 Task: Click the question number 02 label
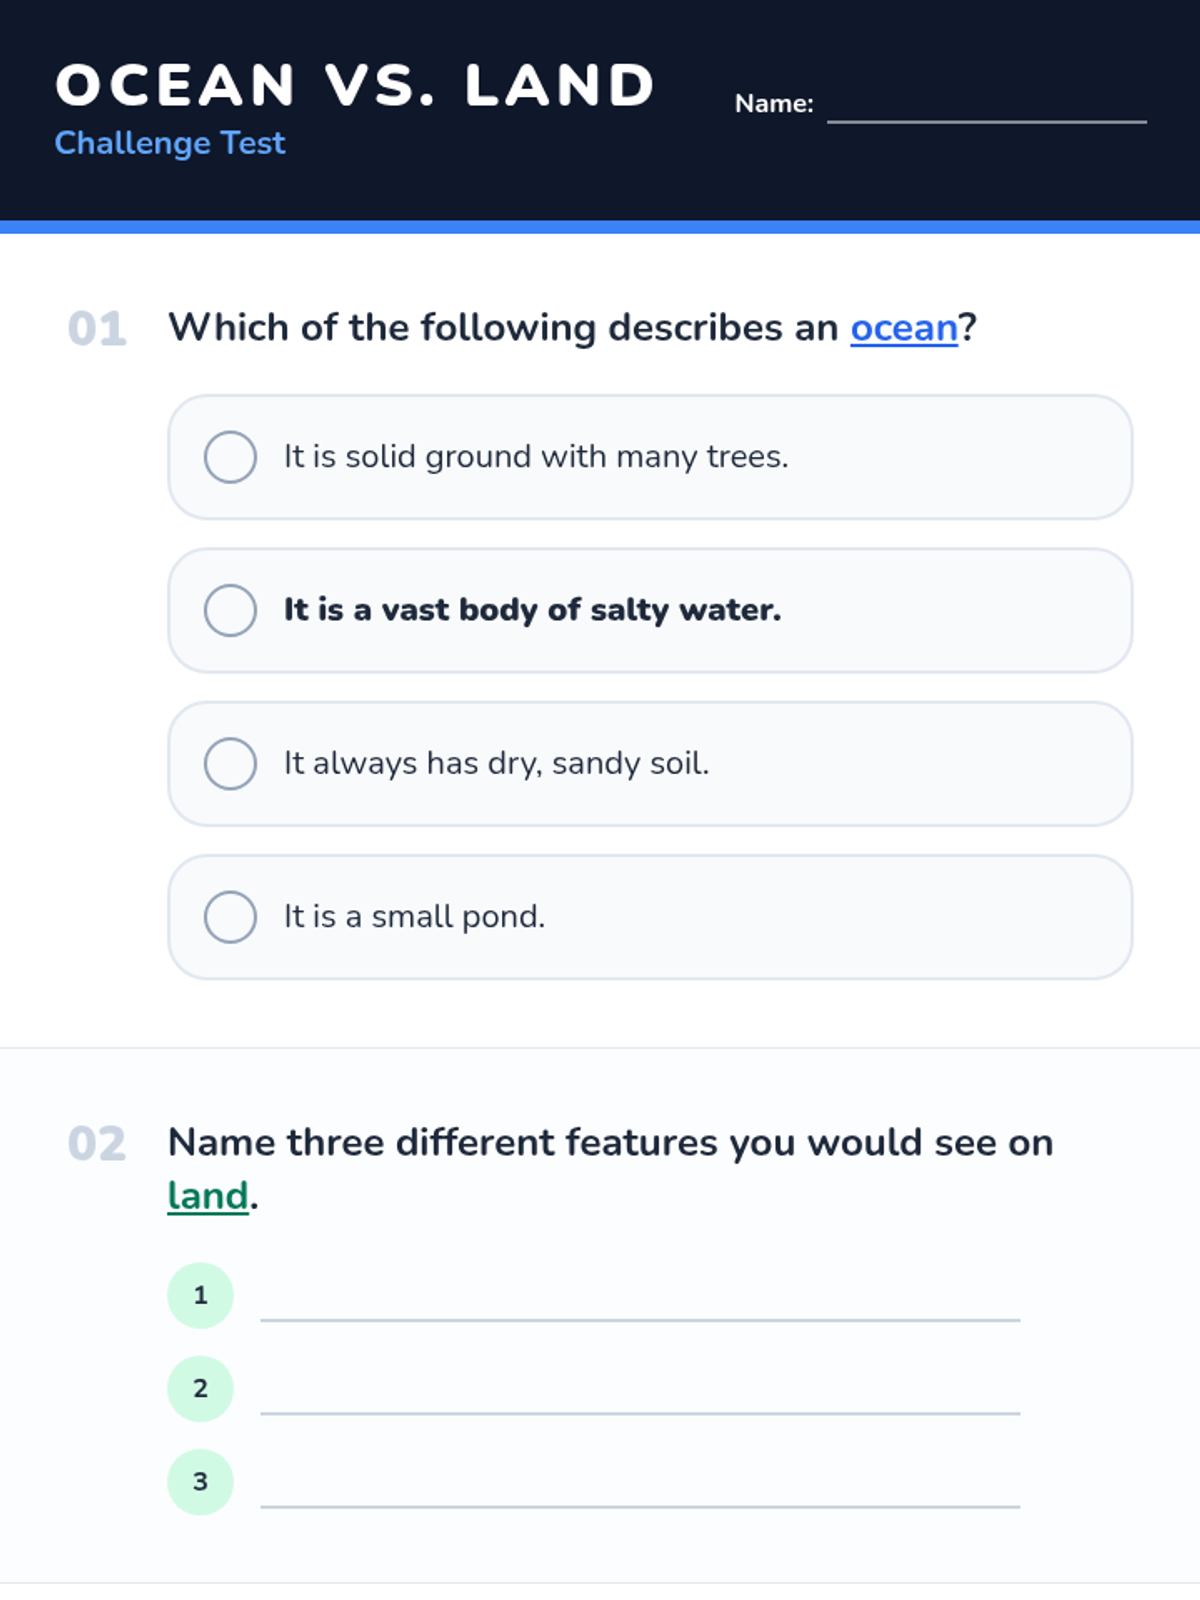pyautogui.click(x=97, y=1144)
